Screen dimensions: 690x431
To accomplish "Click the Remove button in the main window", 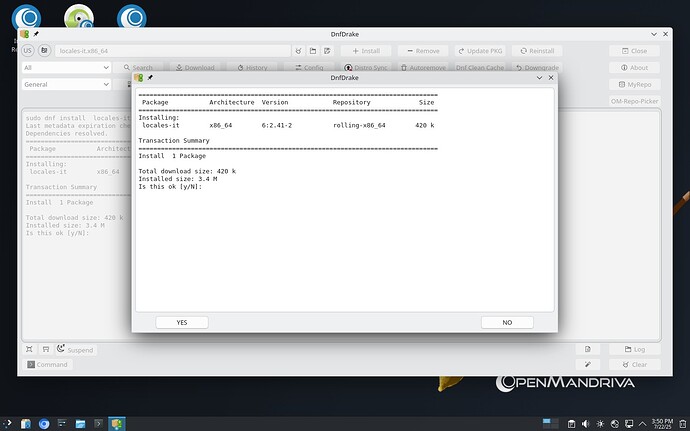I will coord(423,51).
